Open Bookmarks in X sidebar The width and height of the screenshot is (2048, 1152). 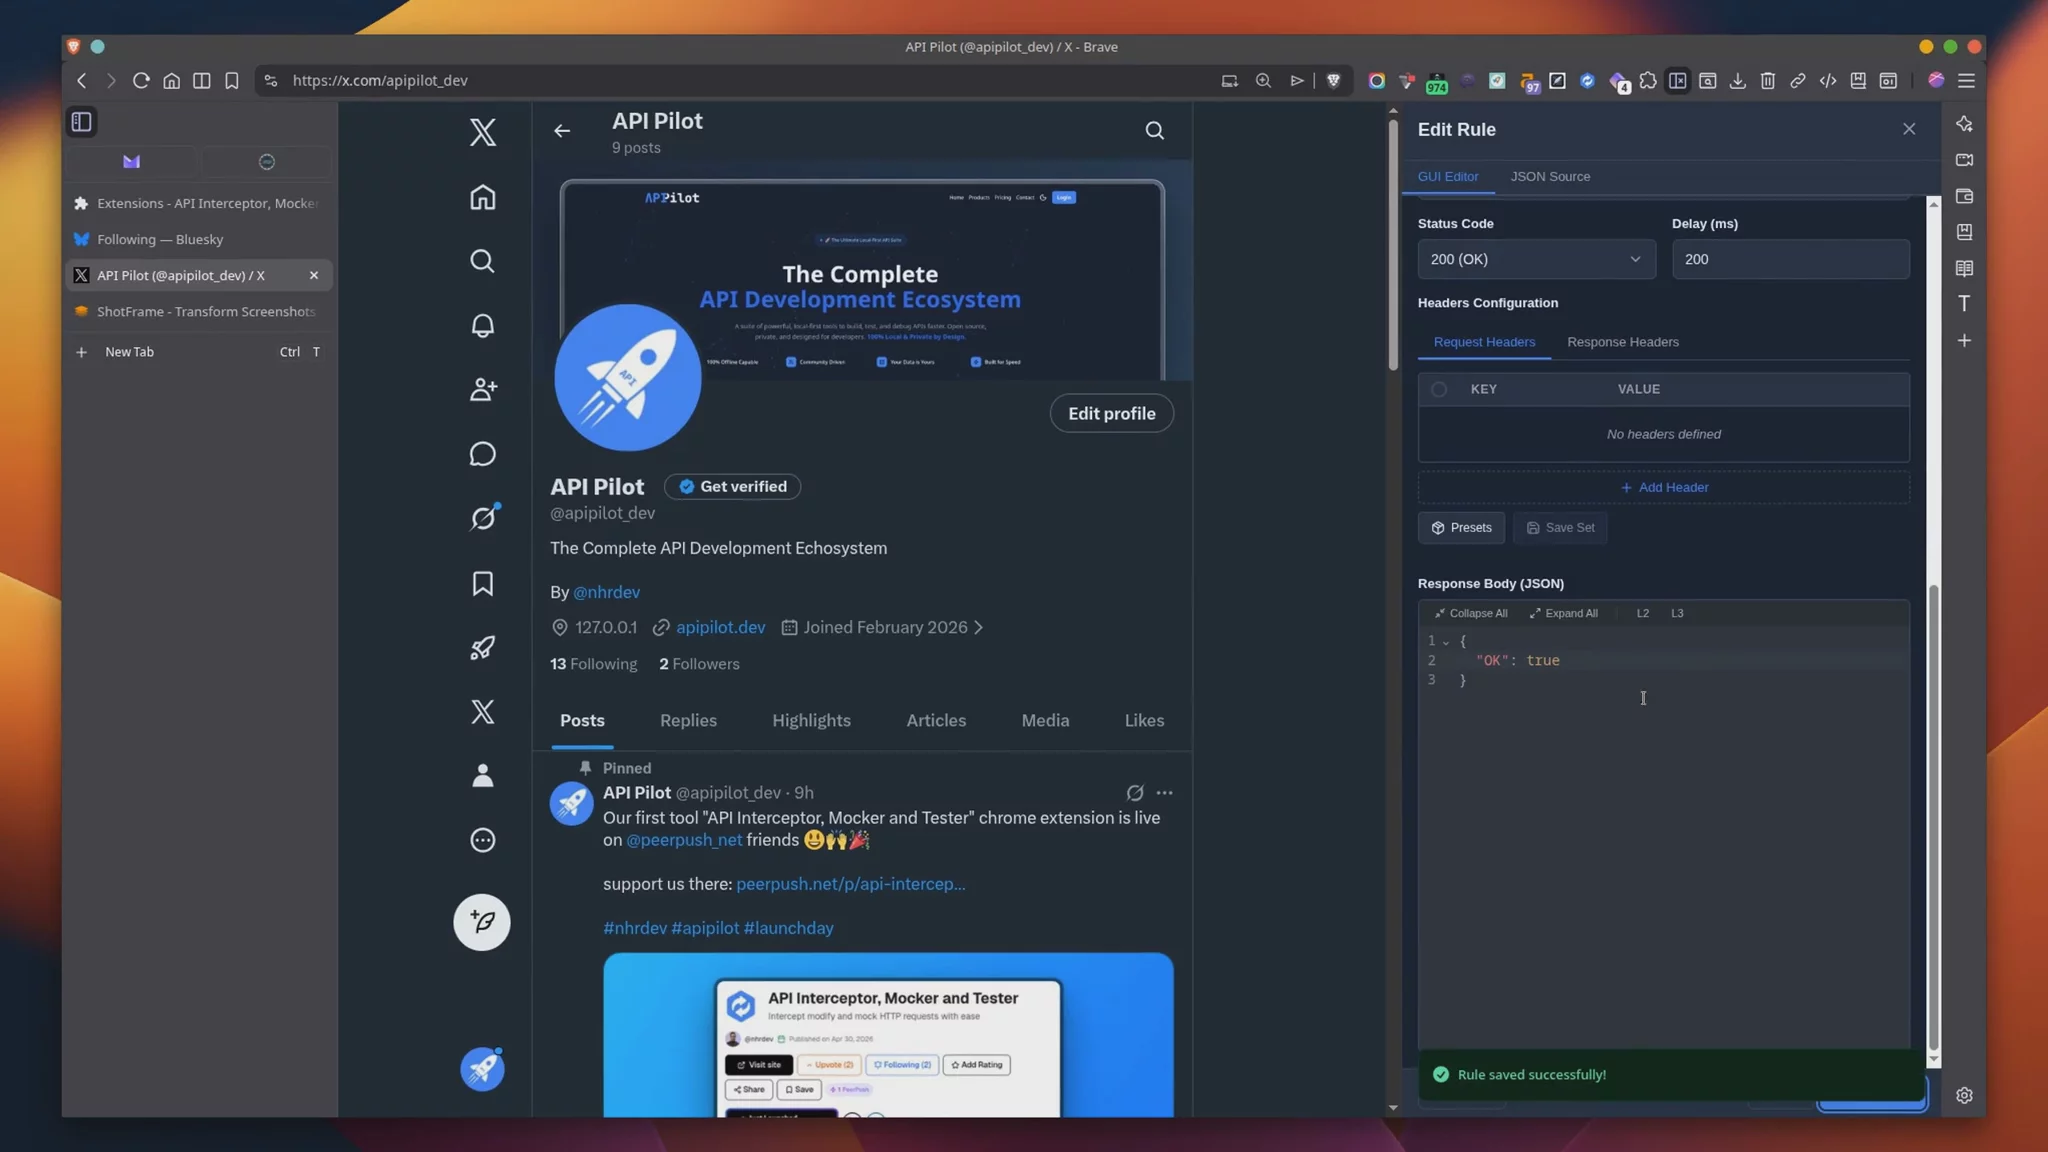(x=482, y=583)
